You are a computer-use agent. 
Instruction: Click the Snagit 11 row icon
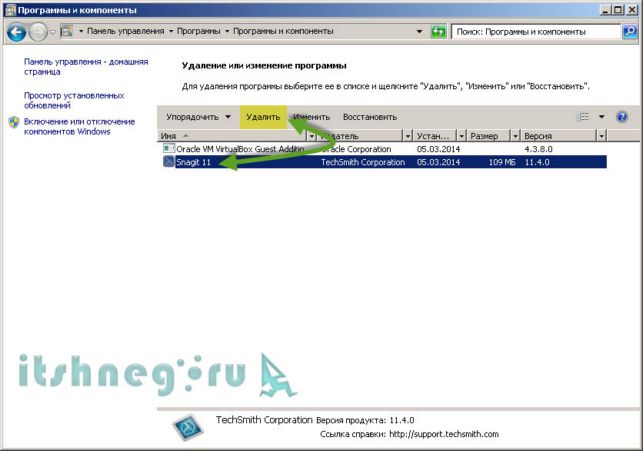pyautogui.click(x=169, y=161)
